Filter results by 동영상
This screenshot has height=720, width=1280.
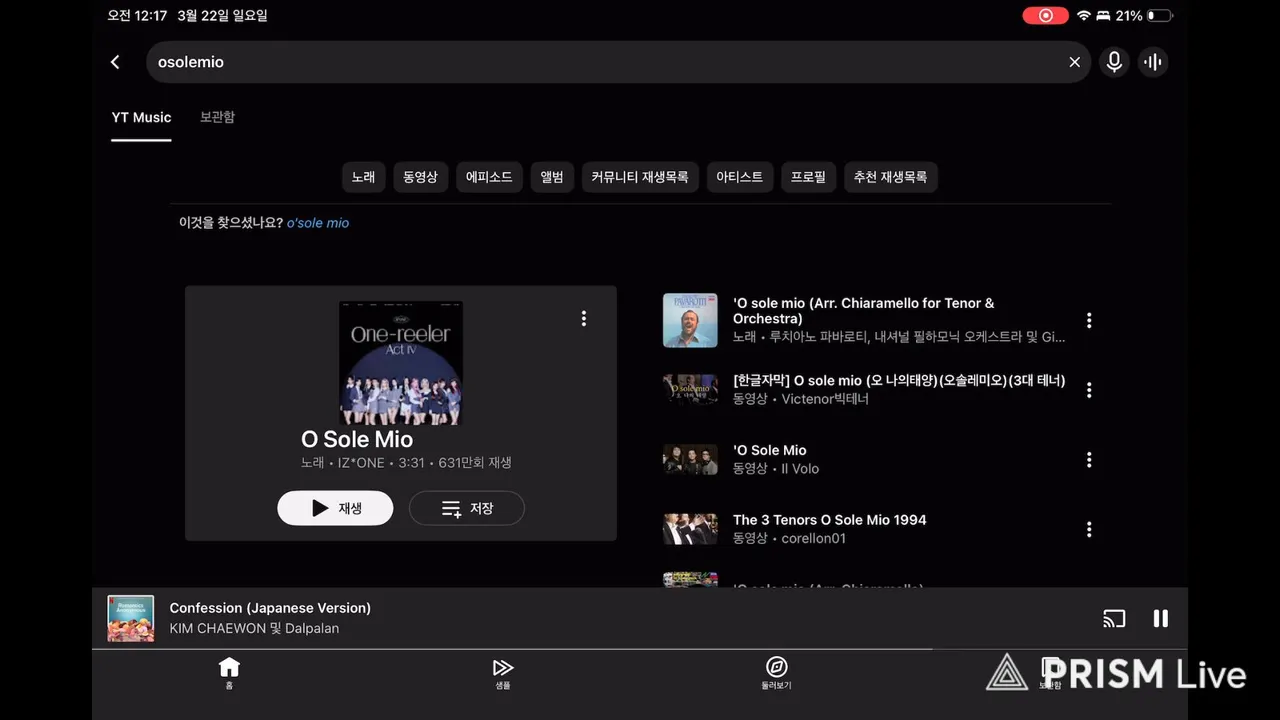pos(420,177)
